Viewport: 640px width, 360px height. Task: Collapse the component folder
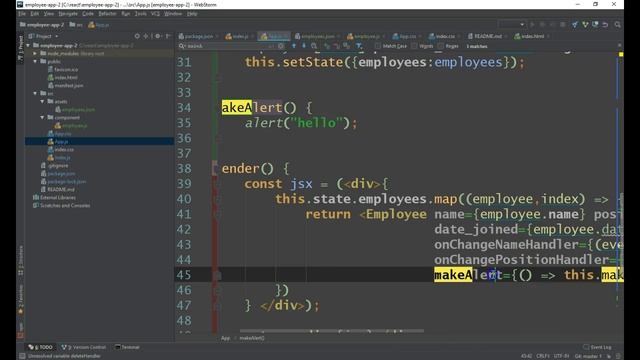[42, 118]
